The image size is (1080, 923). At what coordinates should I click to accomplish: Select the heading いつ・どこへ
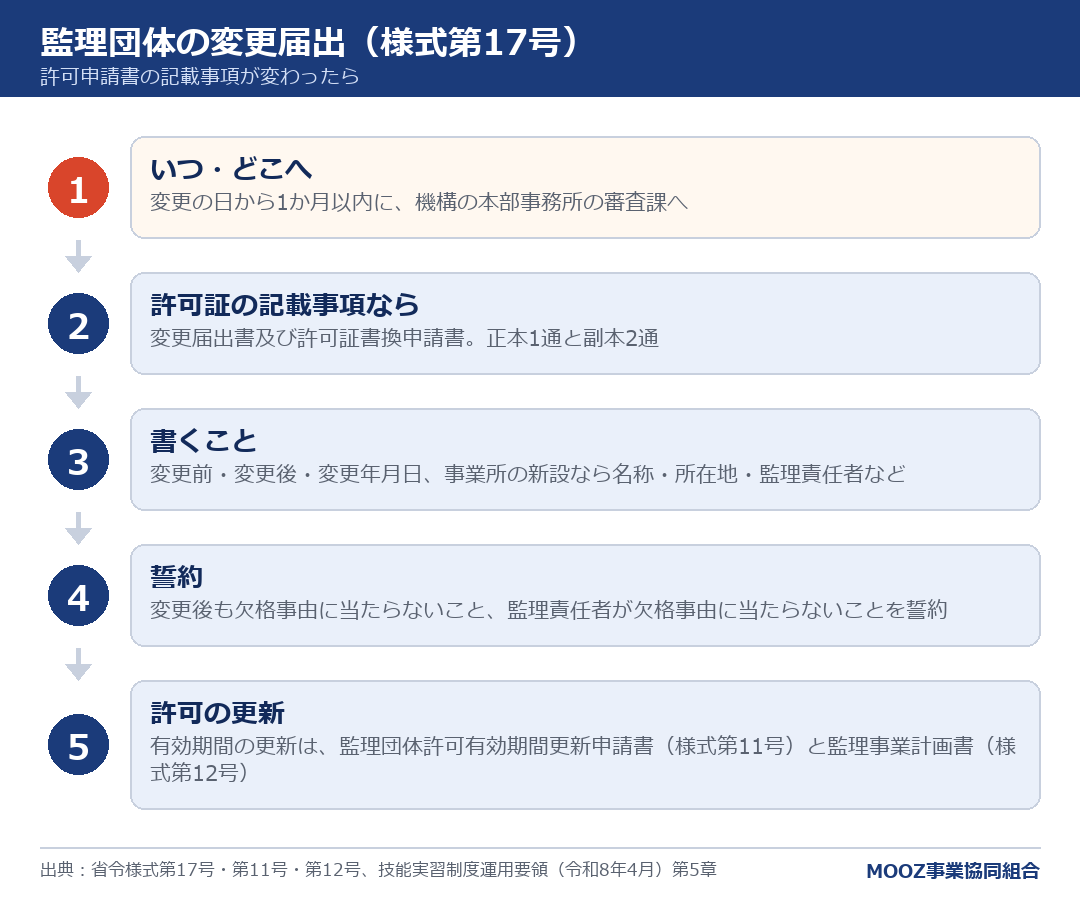(x=231, y=169)
